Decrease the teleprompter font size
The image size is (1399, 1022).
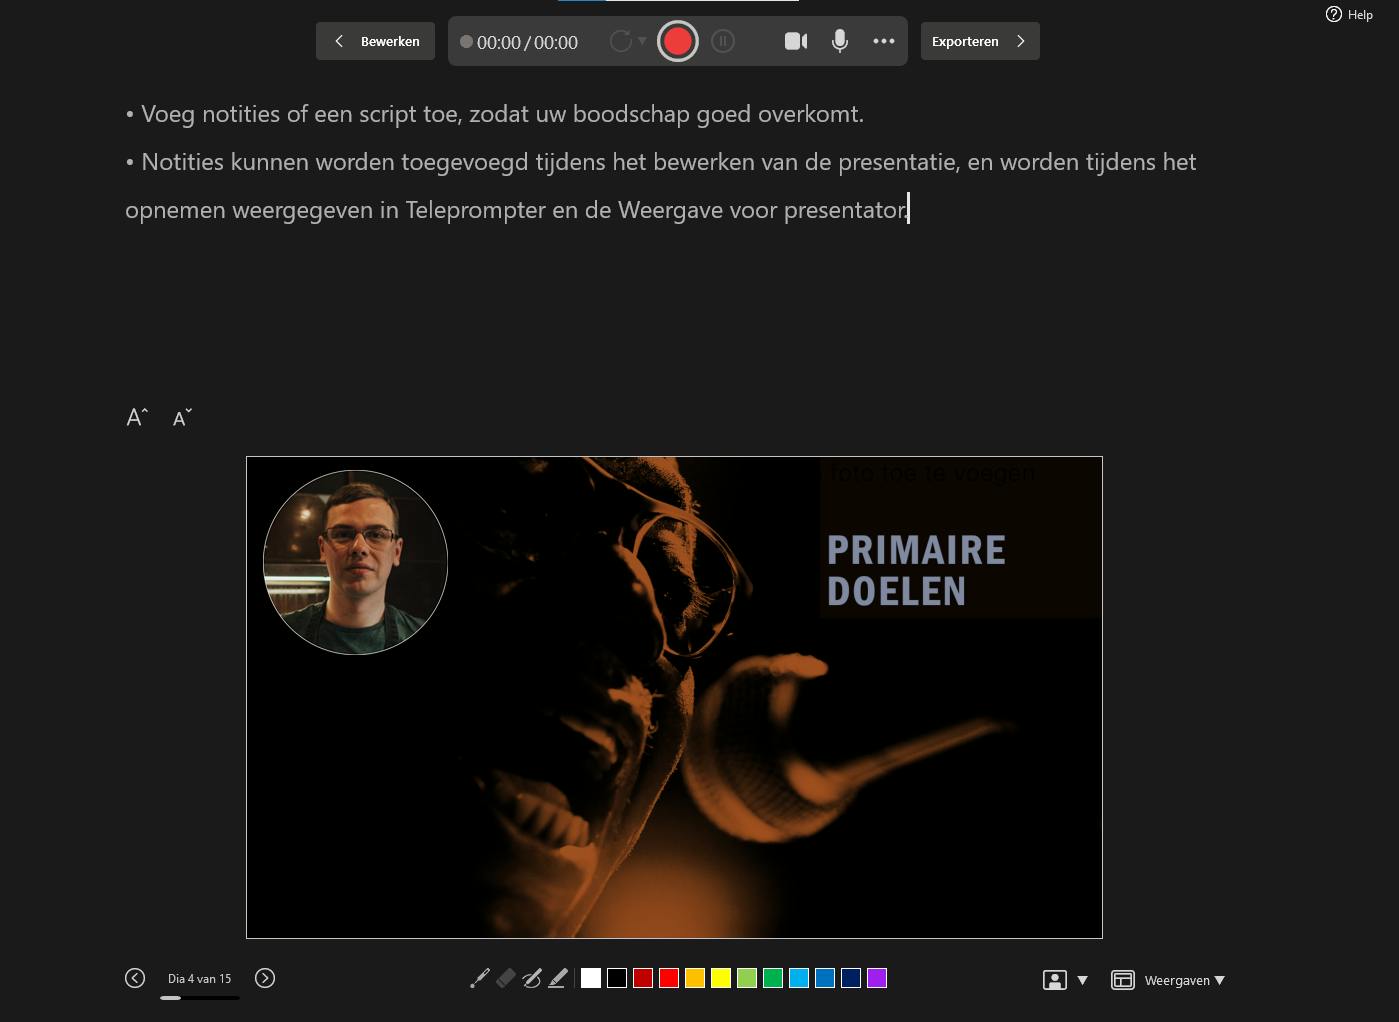point(182,418)
